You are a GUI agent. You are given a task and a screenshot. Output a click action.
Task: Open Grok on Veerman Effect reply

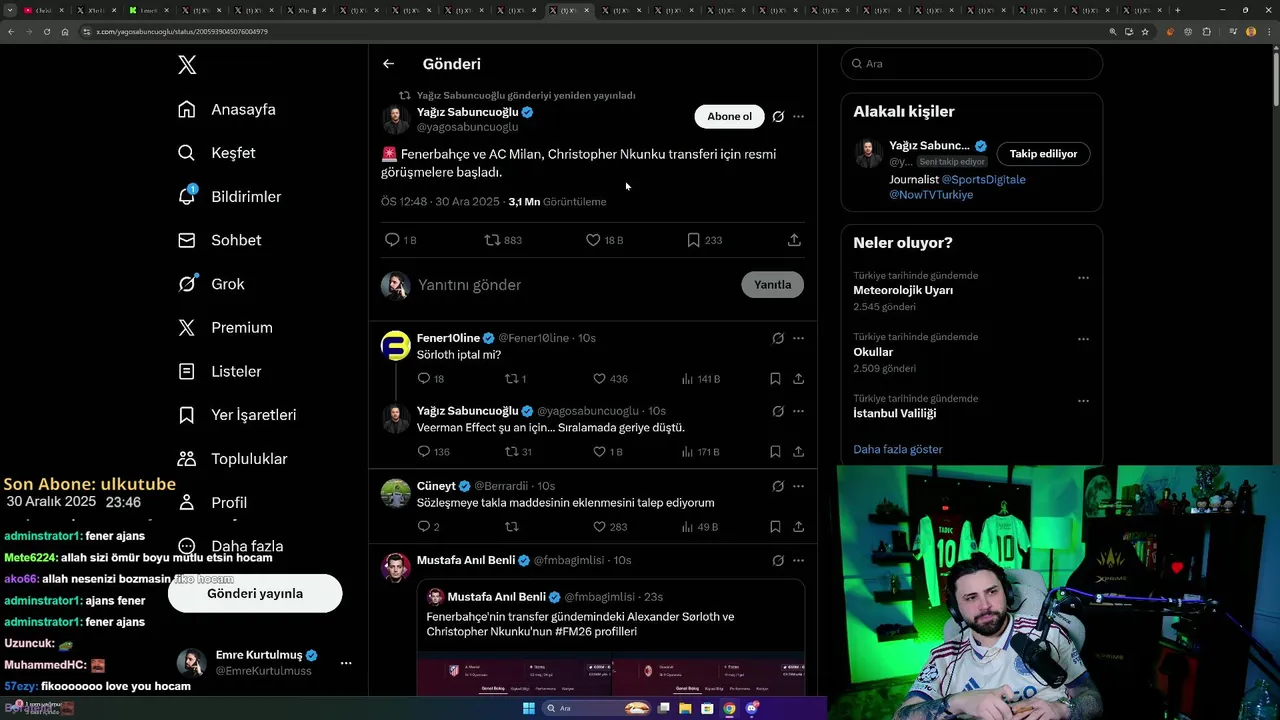[x=778, y=411]
